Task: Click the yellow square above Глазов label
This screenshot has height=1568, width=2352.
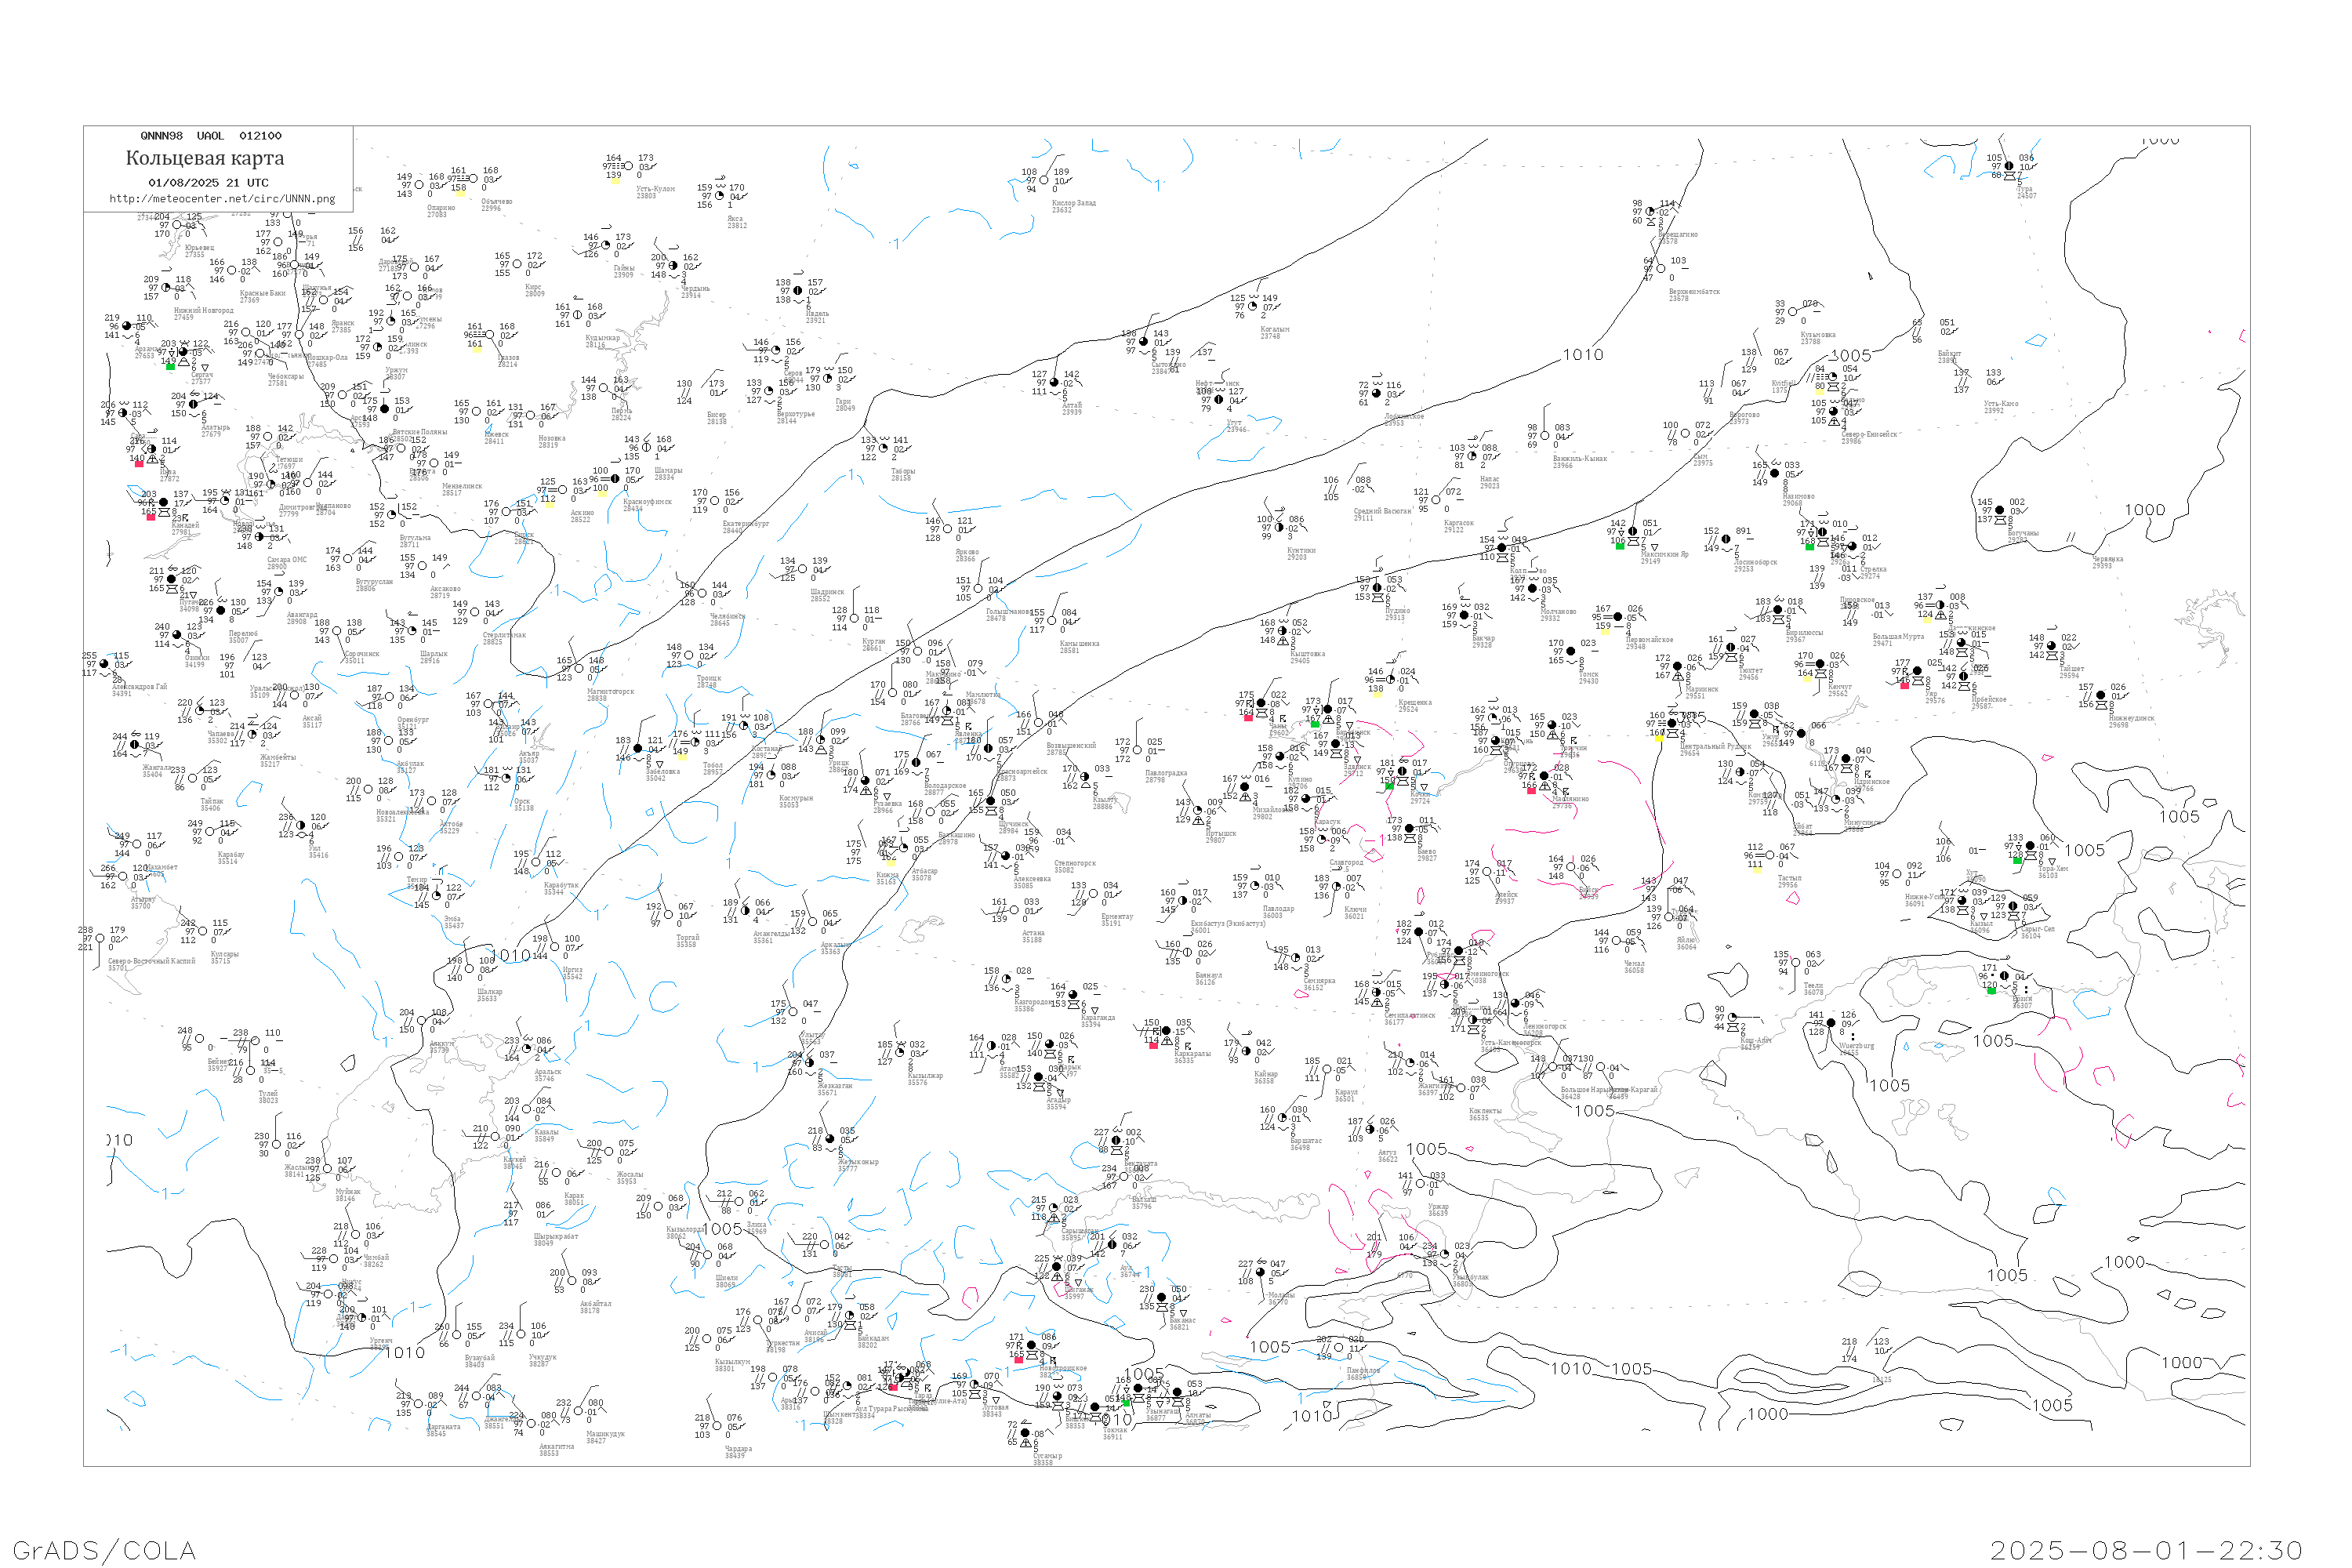Action: (476, 350)
